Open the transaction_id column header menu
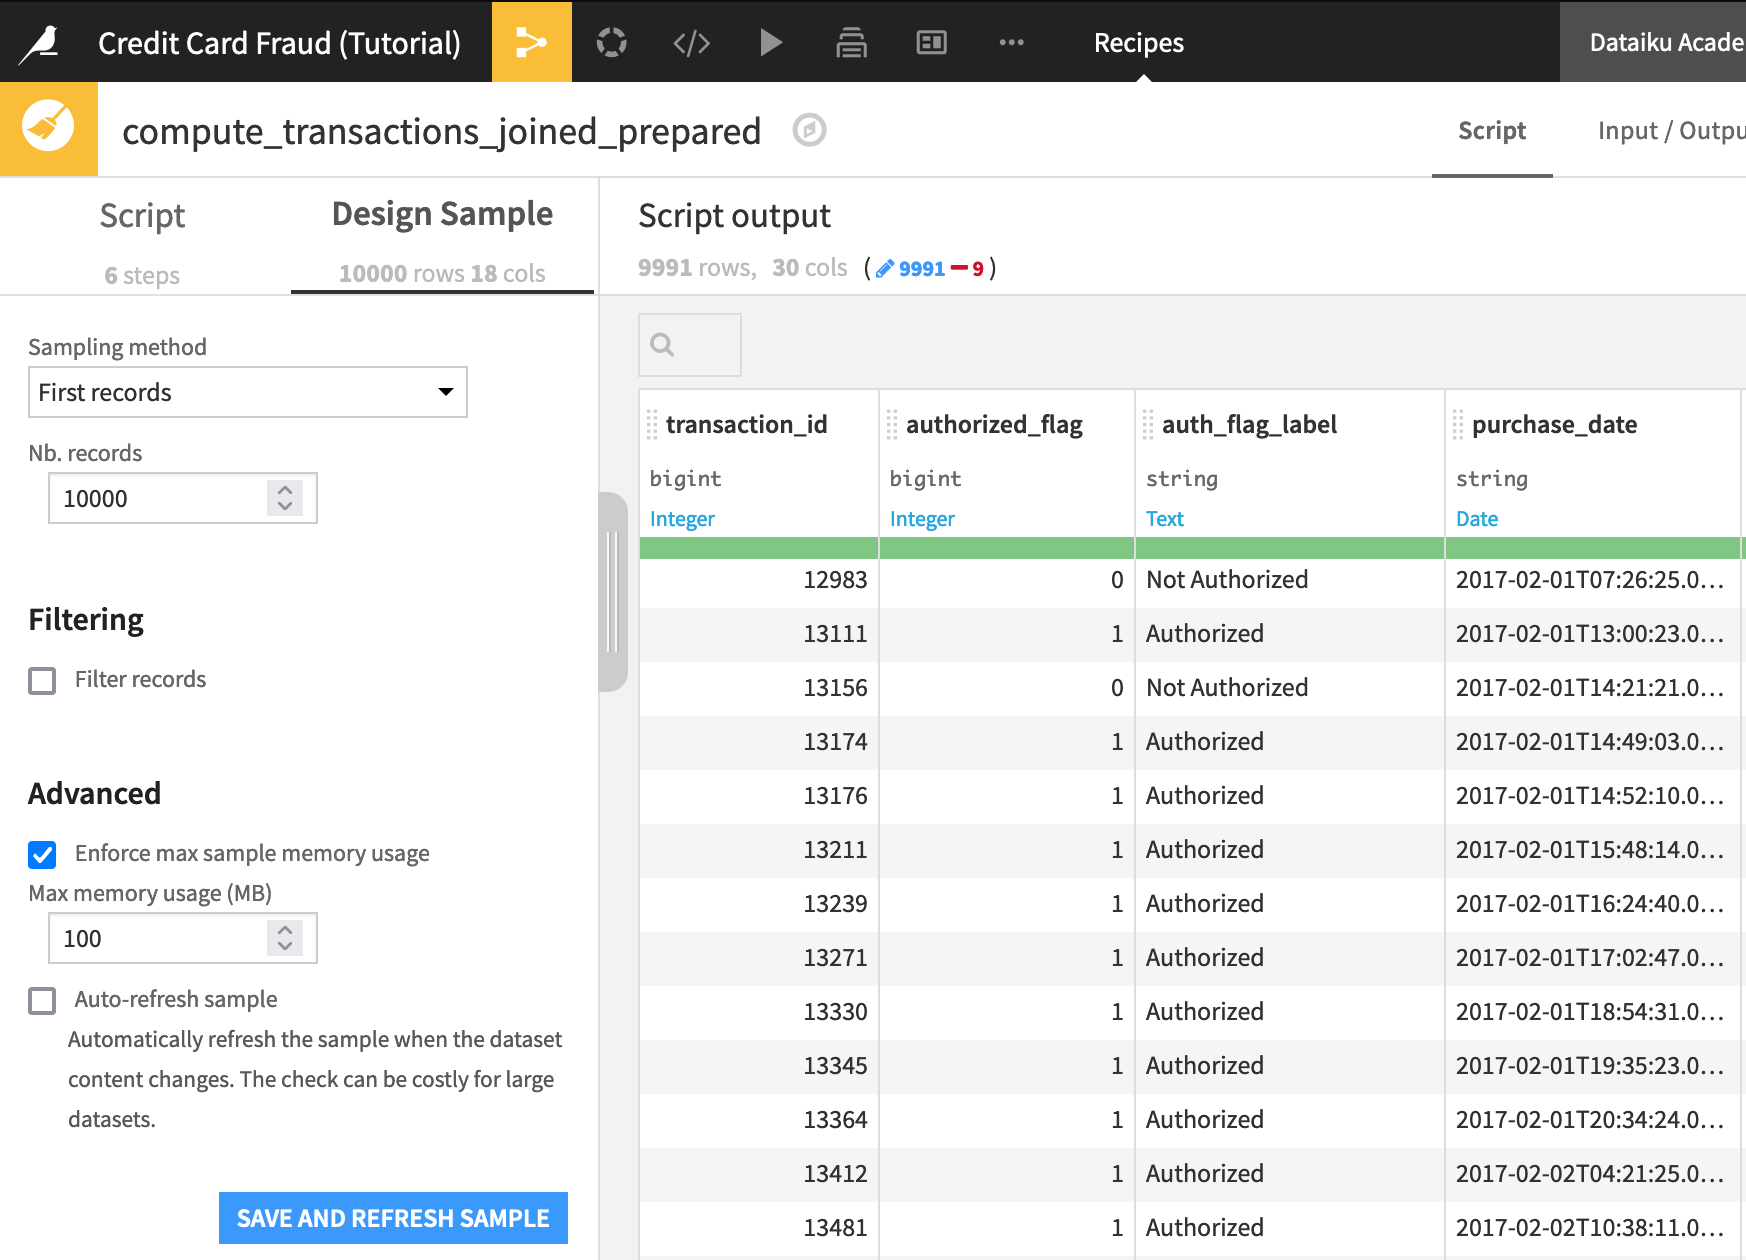 (x=746, y=425)
